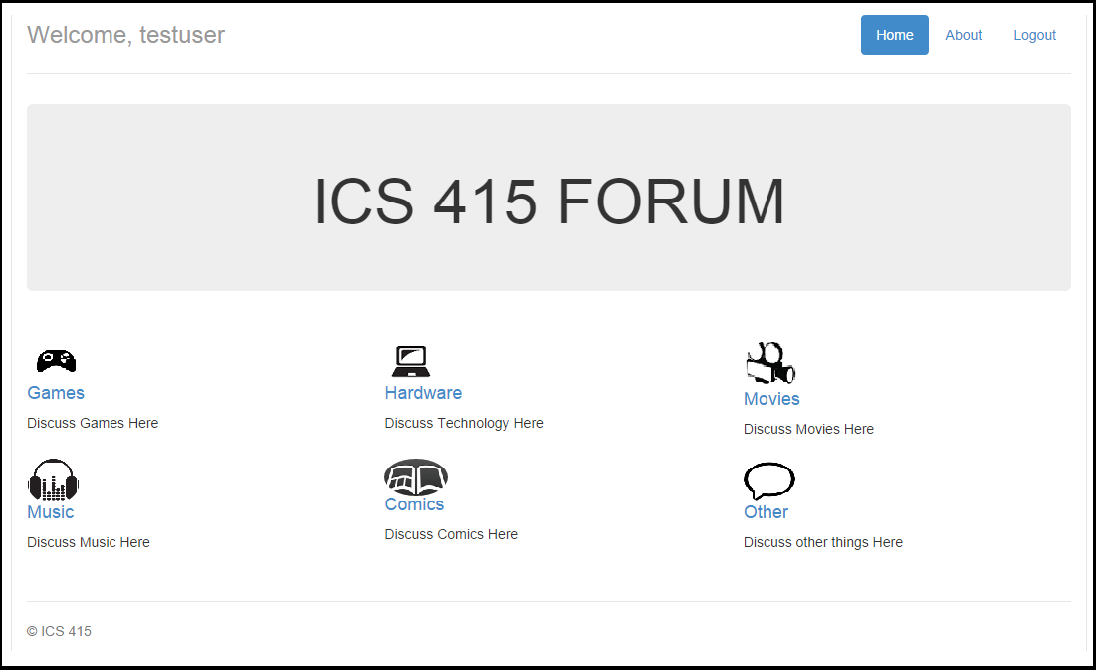Click the speech bubble Other icon
Screen dimensions: 1096x670
(769, 481)
